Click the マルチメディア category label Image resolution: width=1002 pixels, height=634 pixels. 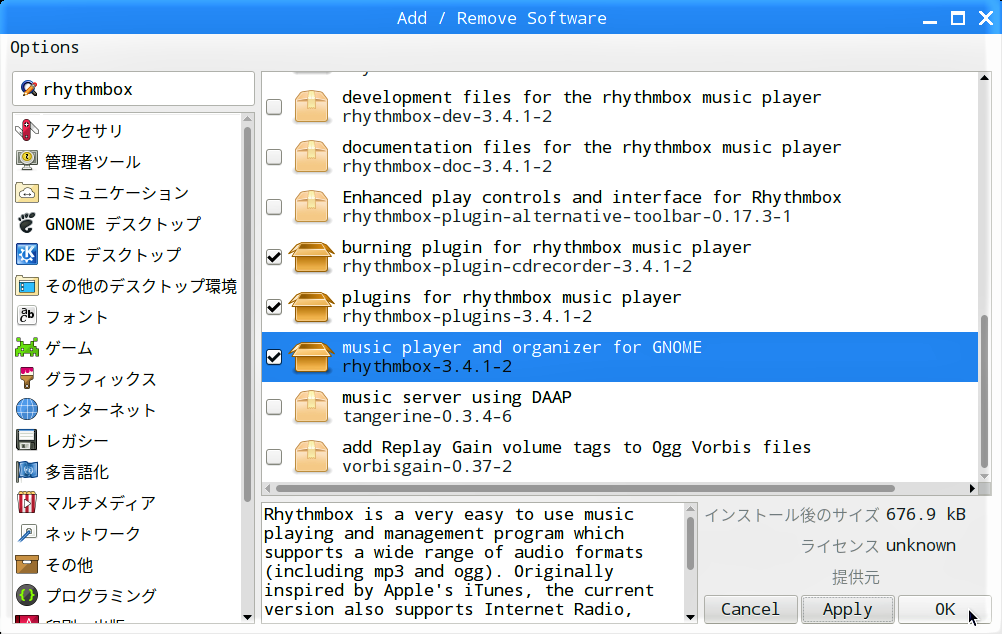pos(100,503)
